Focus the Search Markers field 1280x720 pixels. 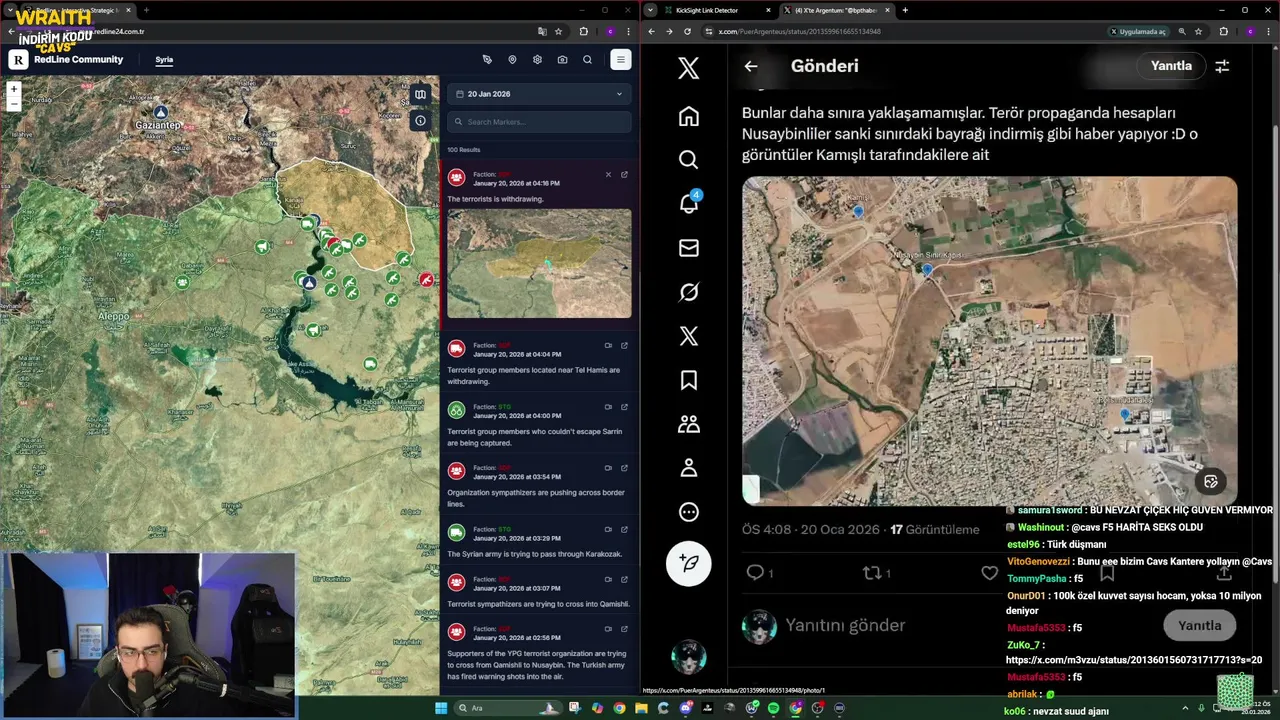(x=539, y=122)
